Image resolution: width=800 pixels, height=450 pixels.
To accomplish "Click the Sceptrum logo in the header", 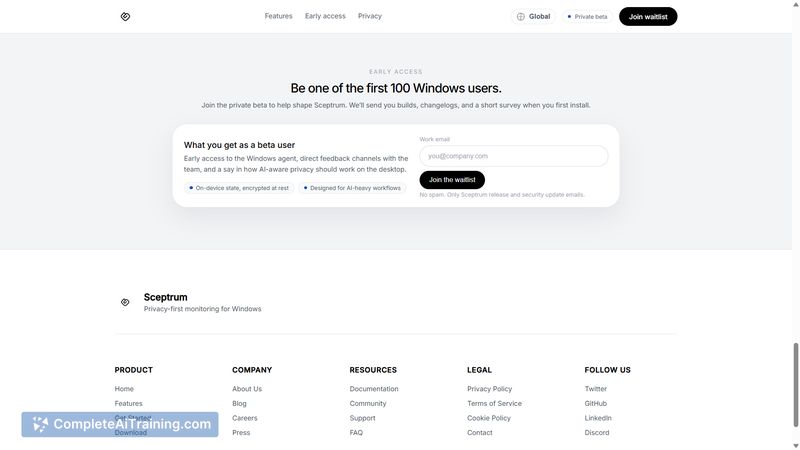I will pos(125,16).
